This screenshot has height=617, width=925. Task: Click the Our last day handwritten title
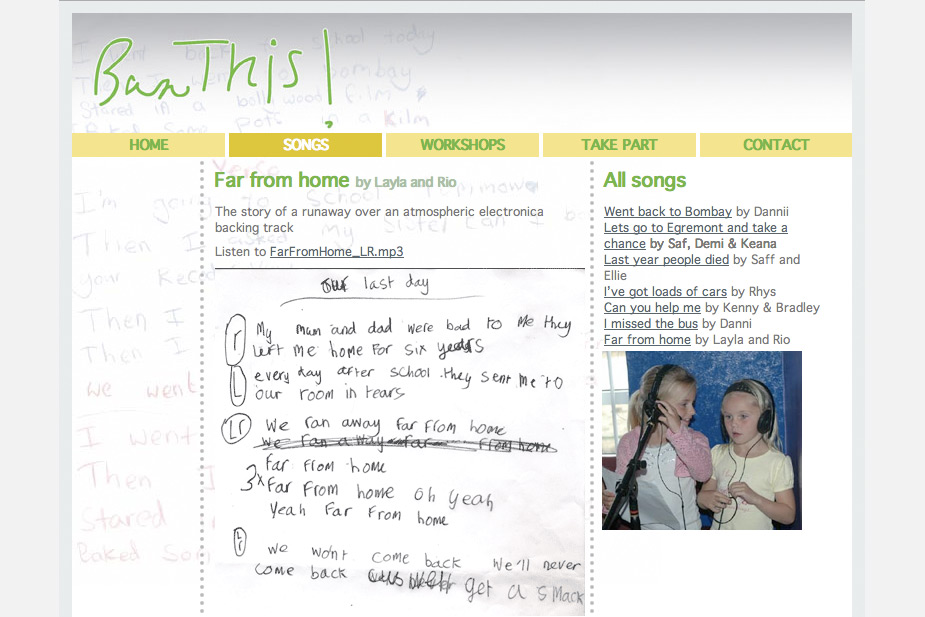coord(374,284)
